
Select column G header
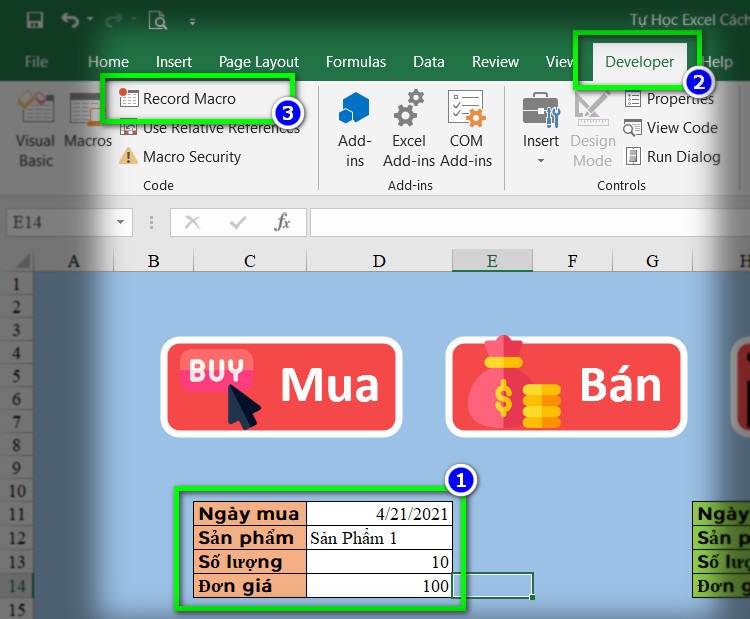click(x=652, y=261)
